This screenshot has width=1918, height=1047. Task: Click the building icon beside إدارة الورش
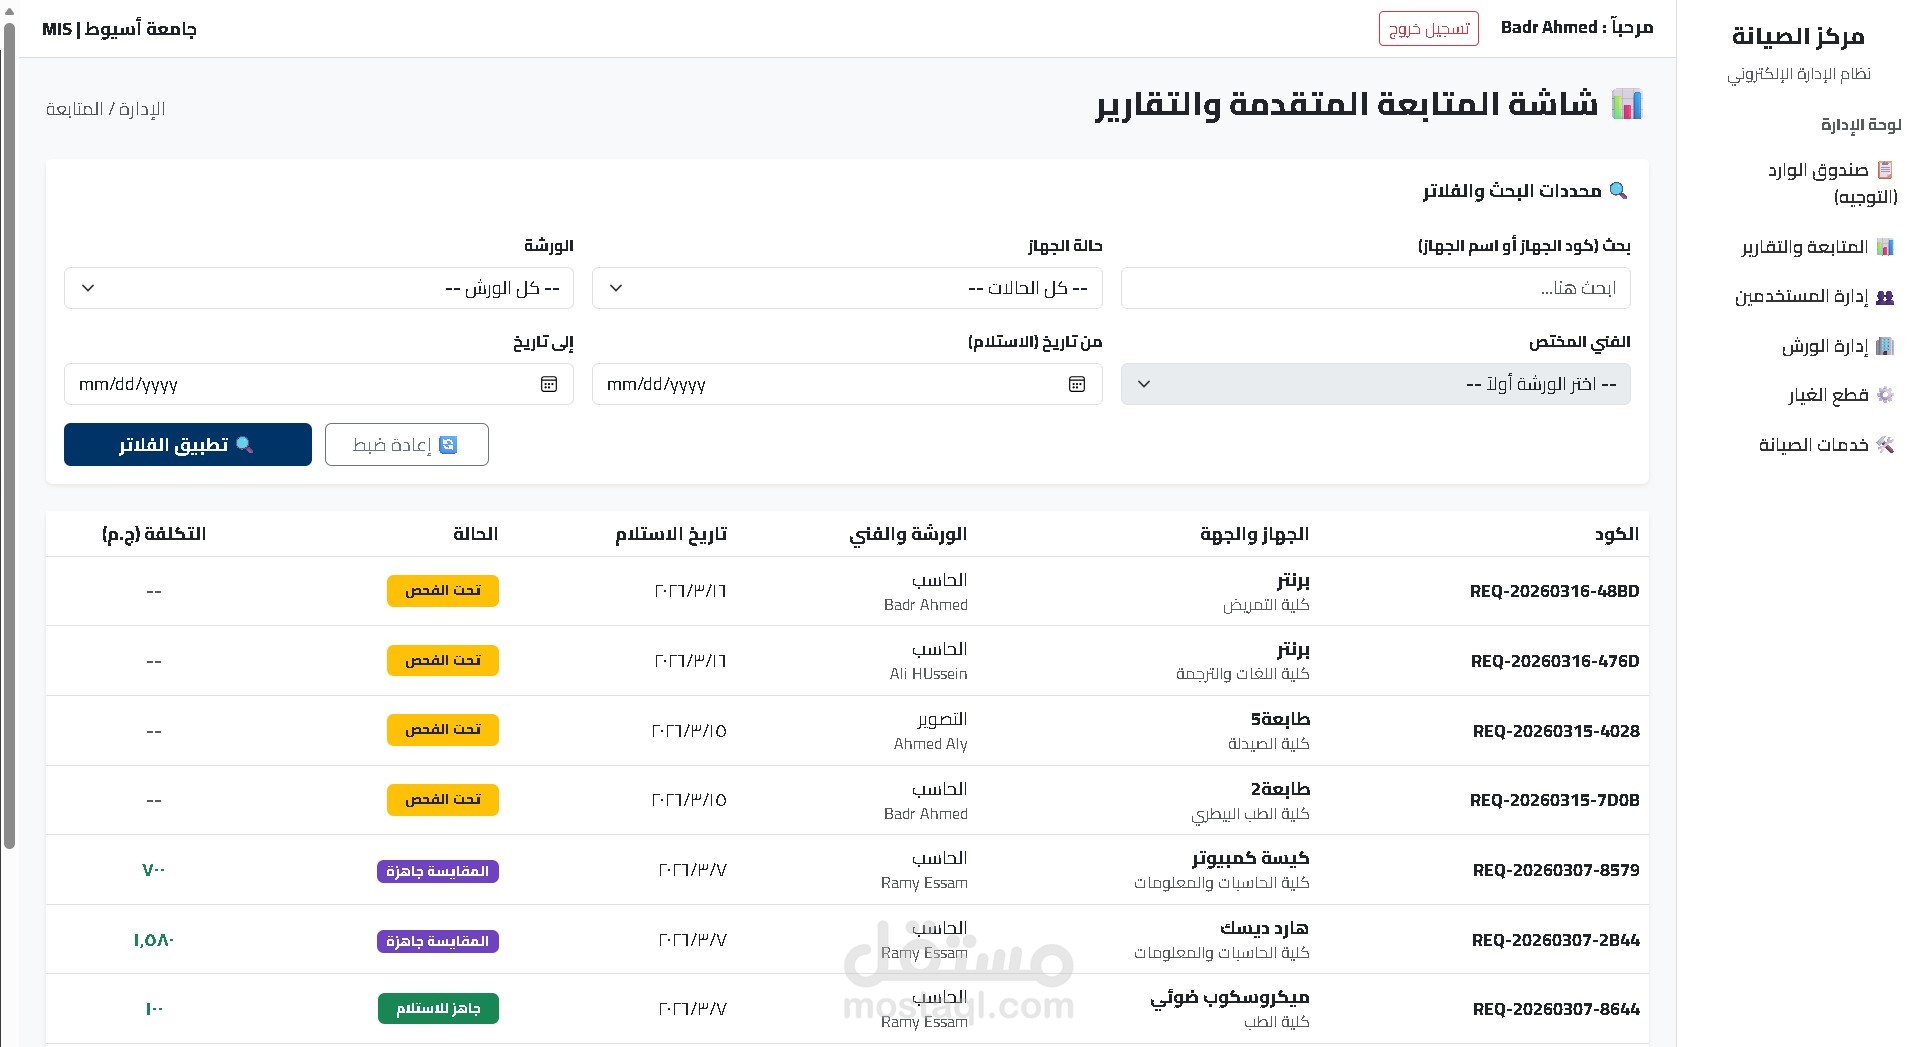(x=1885, y=346)
